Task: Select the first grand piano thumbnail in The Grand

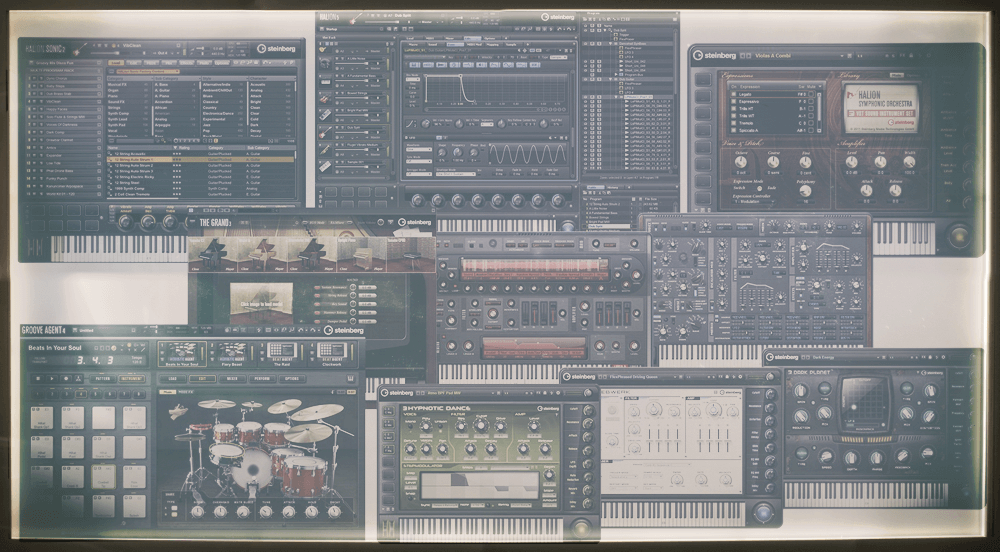Action: click(212, 255)
